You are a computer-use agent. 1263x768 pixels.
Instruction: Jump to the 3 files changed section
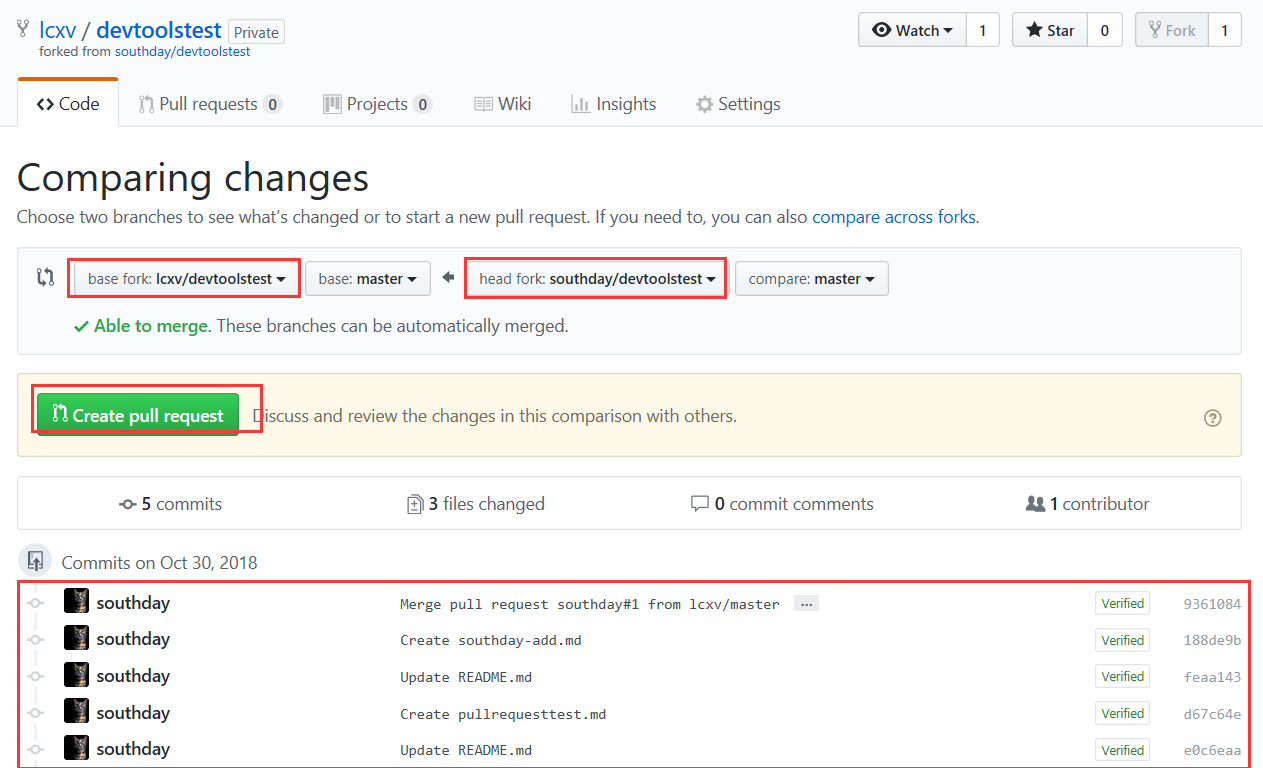(475, 504)
